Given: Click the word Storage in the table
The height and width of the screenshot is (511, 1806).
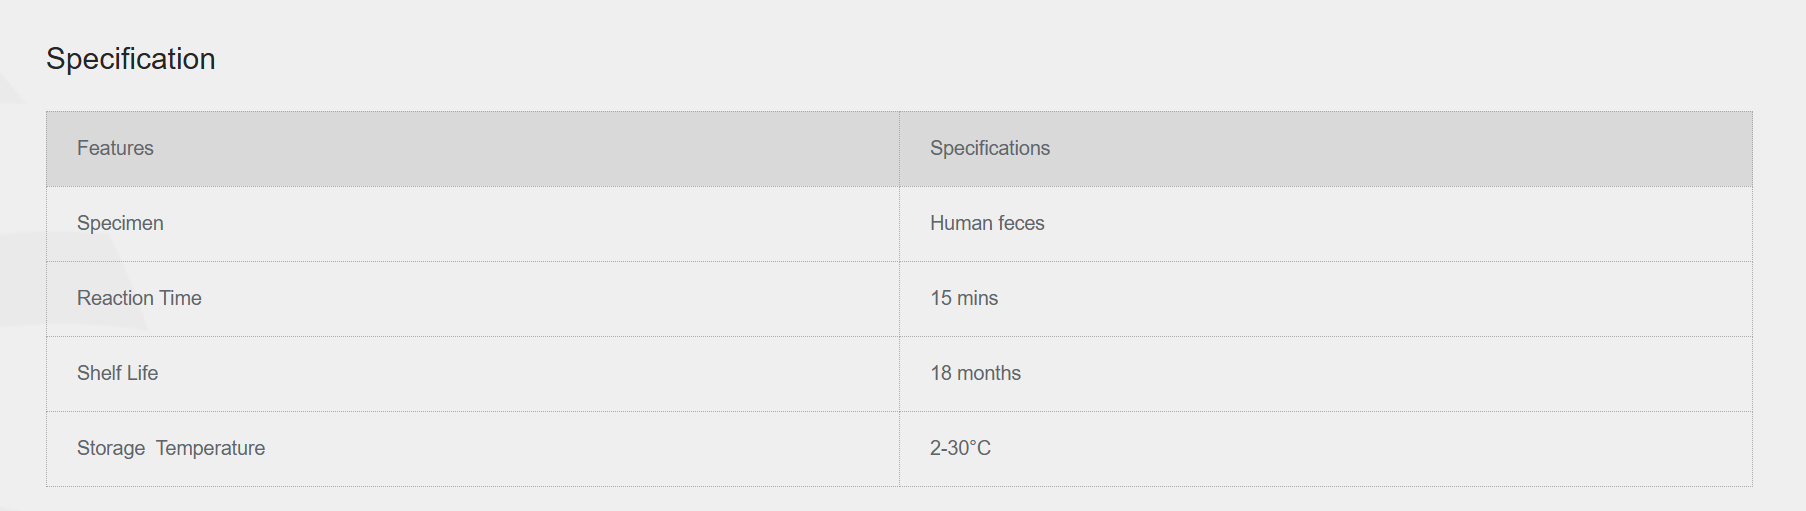Looking at the screenshot, I should (111, 448).
